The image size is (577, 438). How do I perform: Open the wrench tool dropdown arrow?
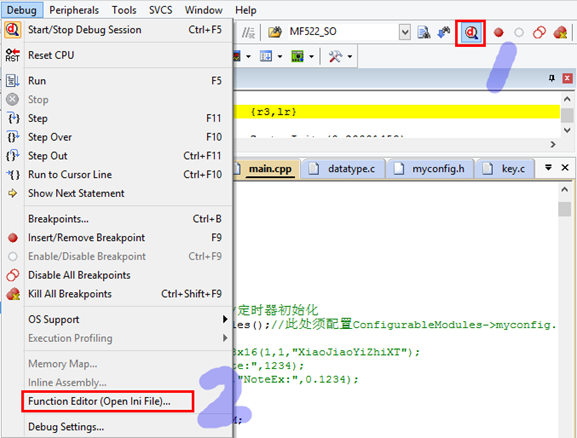coord(350,57)
